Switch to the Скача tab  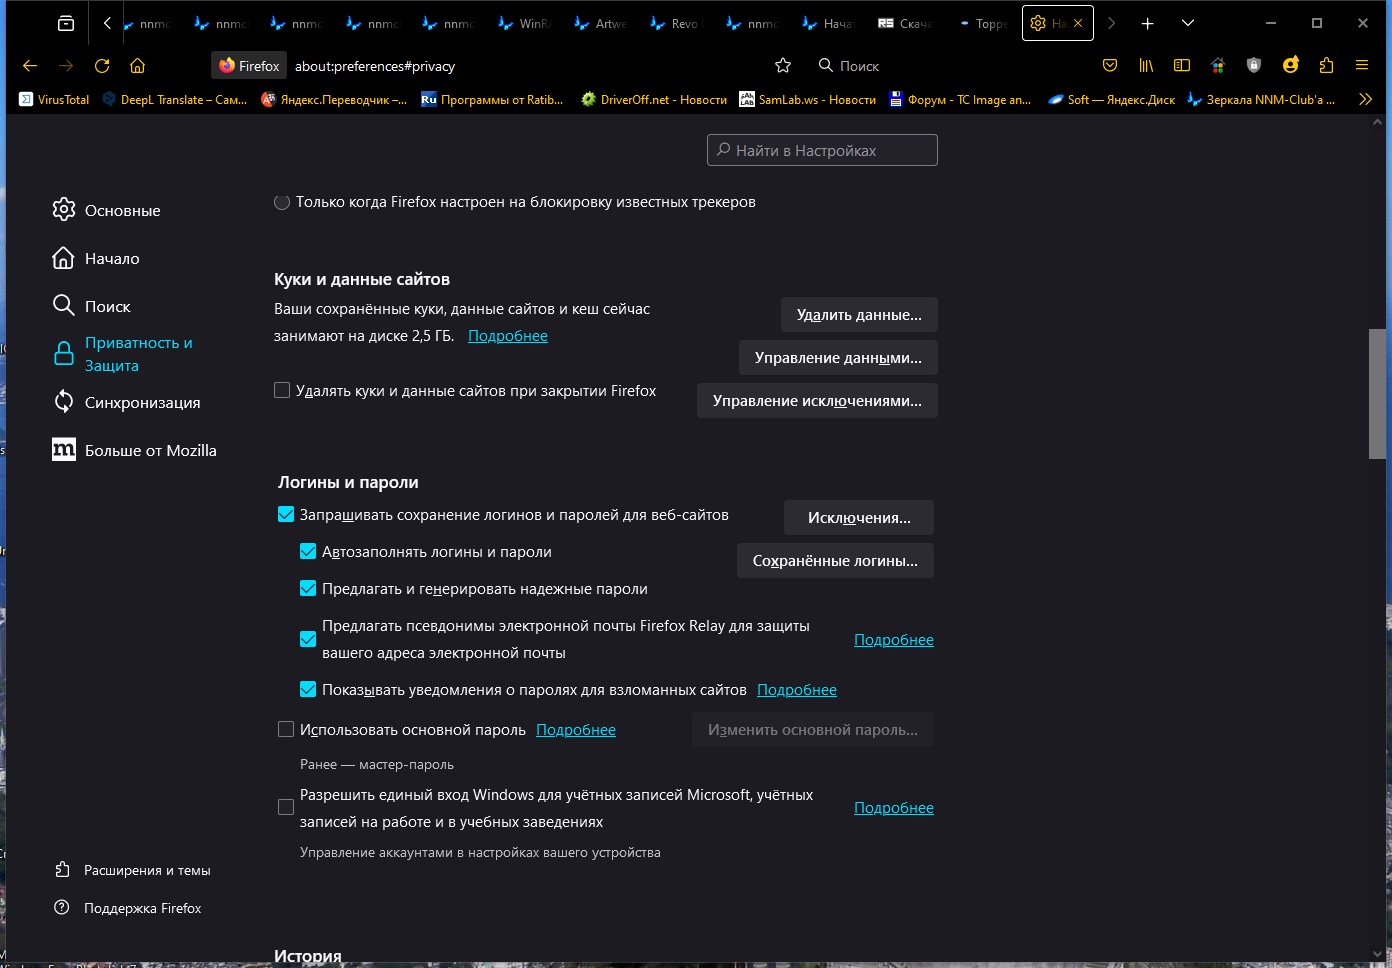coord(905,23)
